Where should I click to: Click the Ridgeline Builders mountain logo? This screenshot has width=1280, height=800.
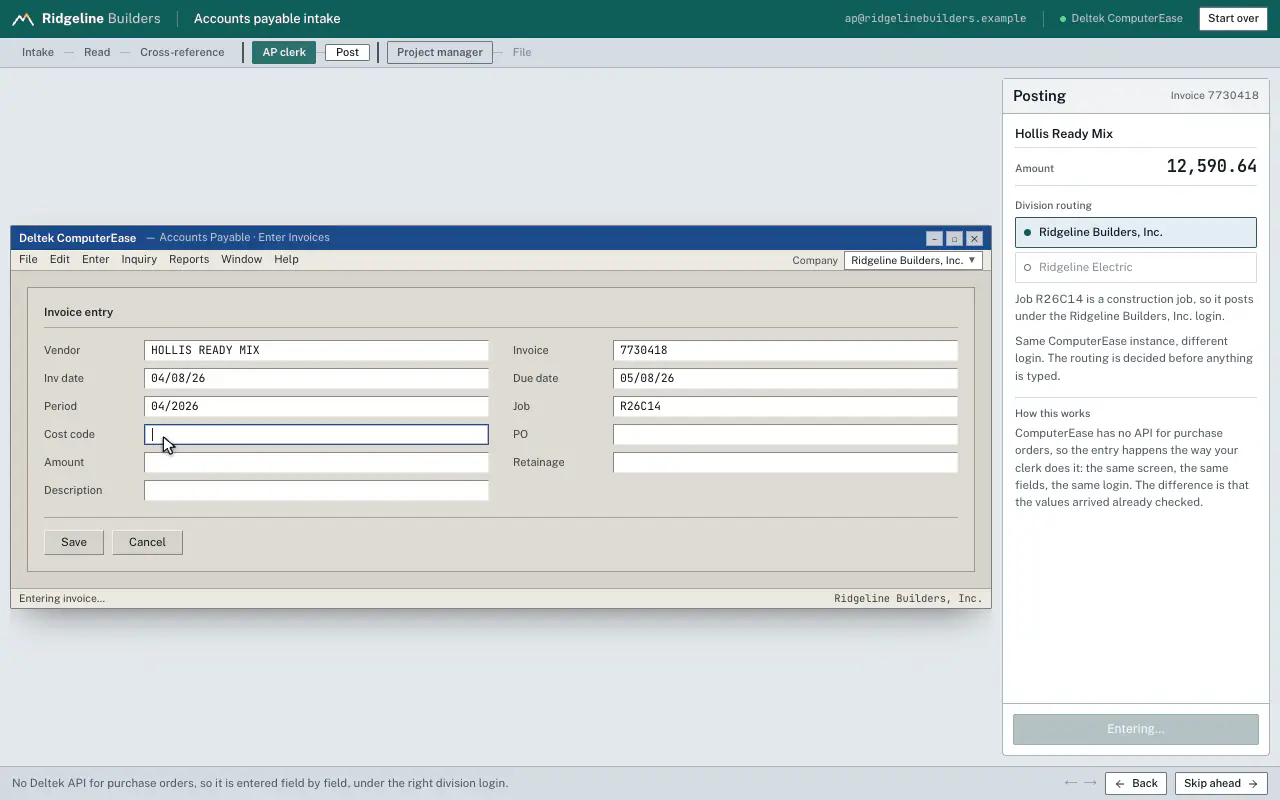point(23,19)
